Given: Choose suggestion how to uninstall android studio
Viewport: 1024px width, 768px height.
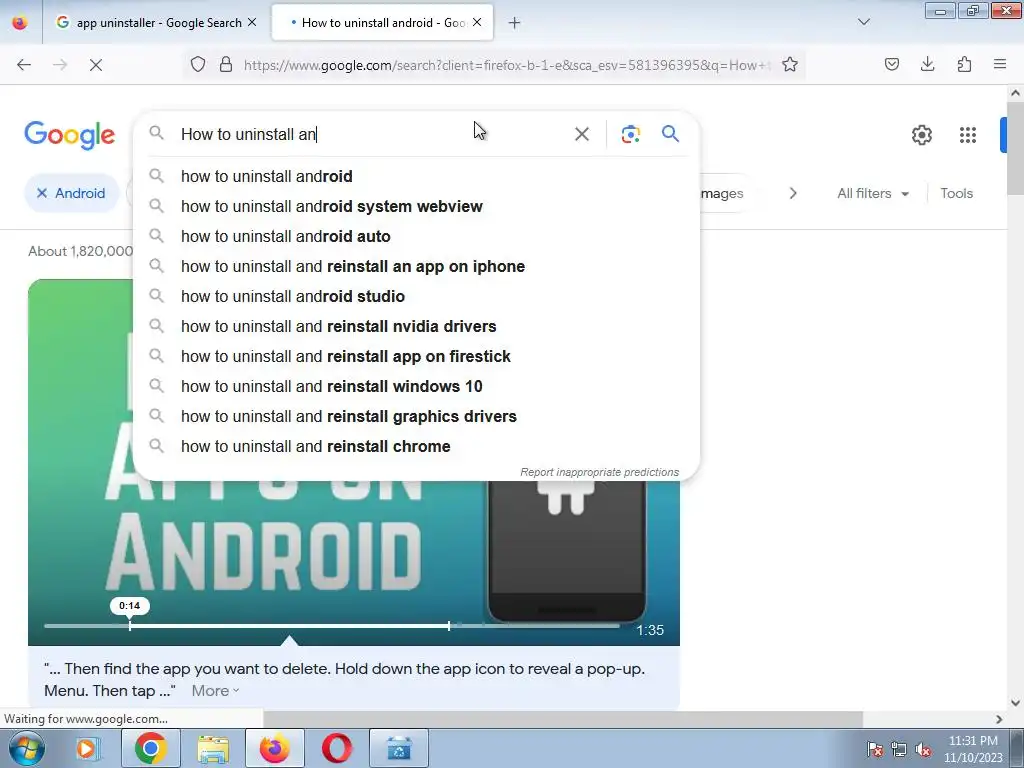Looking at the screenshot, I should tap(416, 296).
